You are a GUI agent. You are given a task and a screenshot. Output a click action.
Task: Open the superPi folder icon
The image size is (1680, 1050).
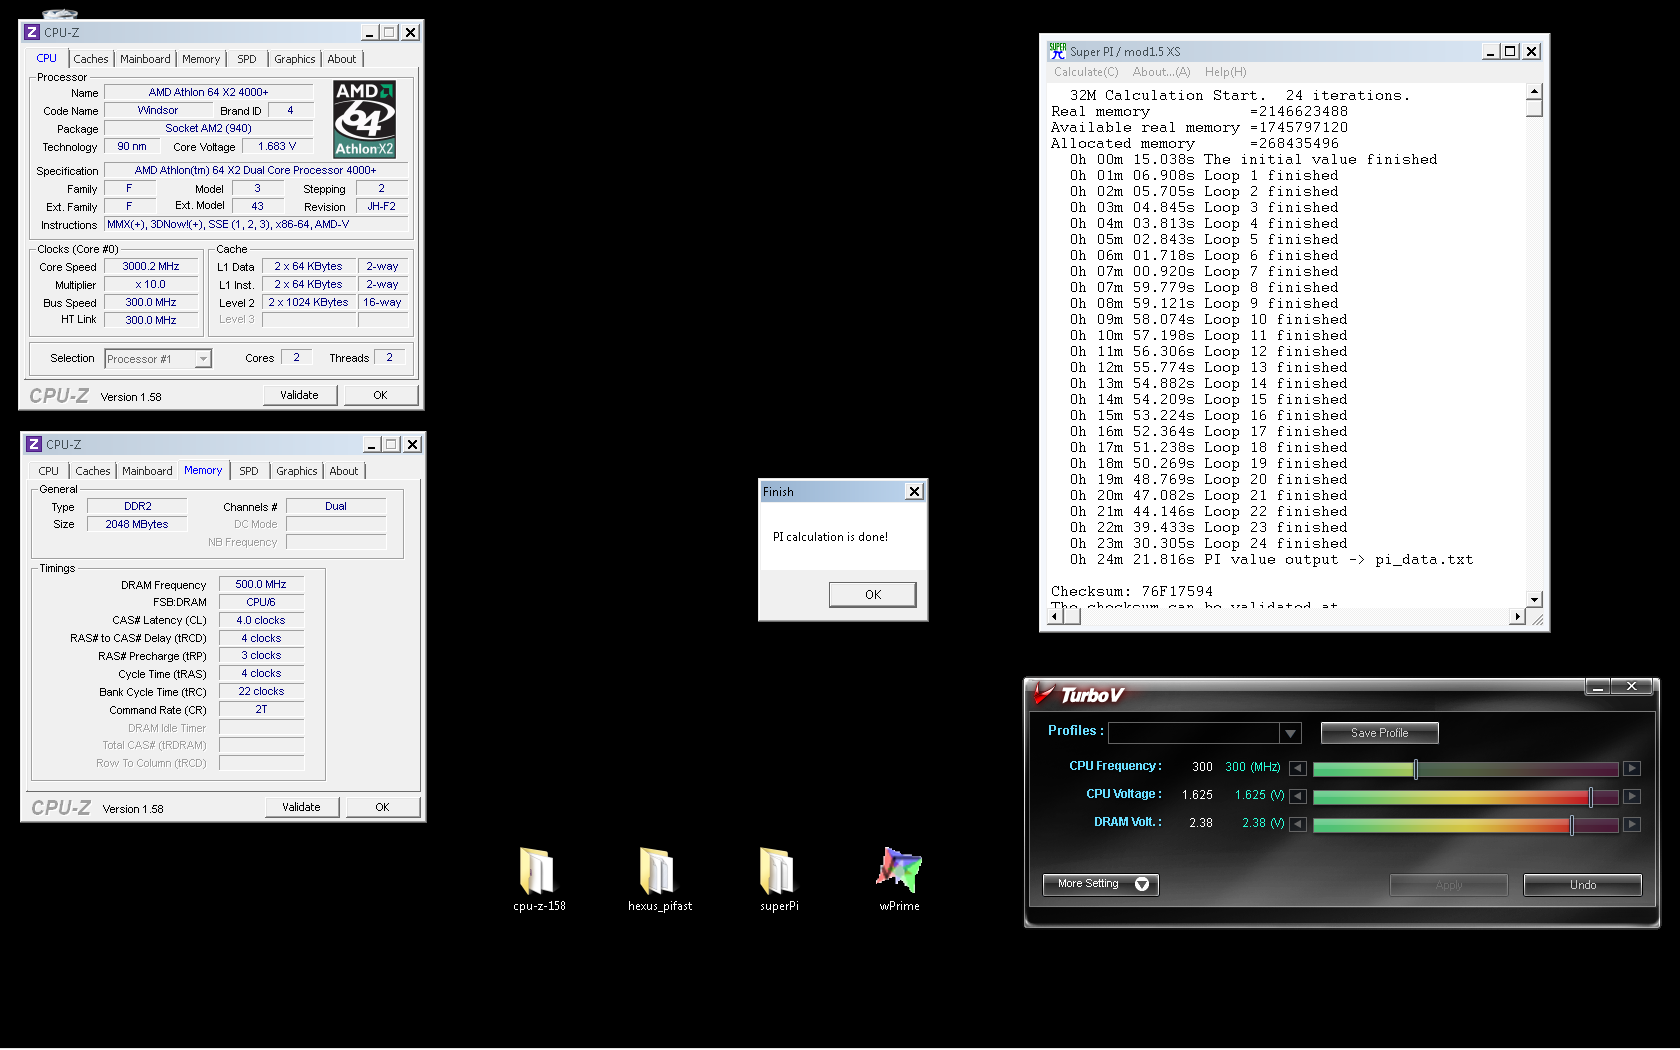click(x=778, y=870)
